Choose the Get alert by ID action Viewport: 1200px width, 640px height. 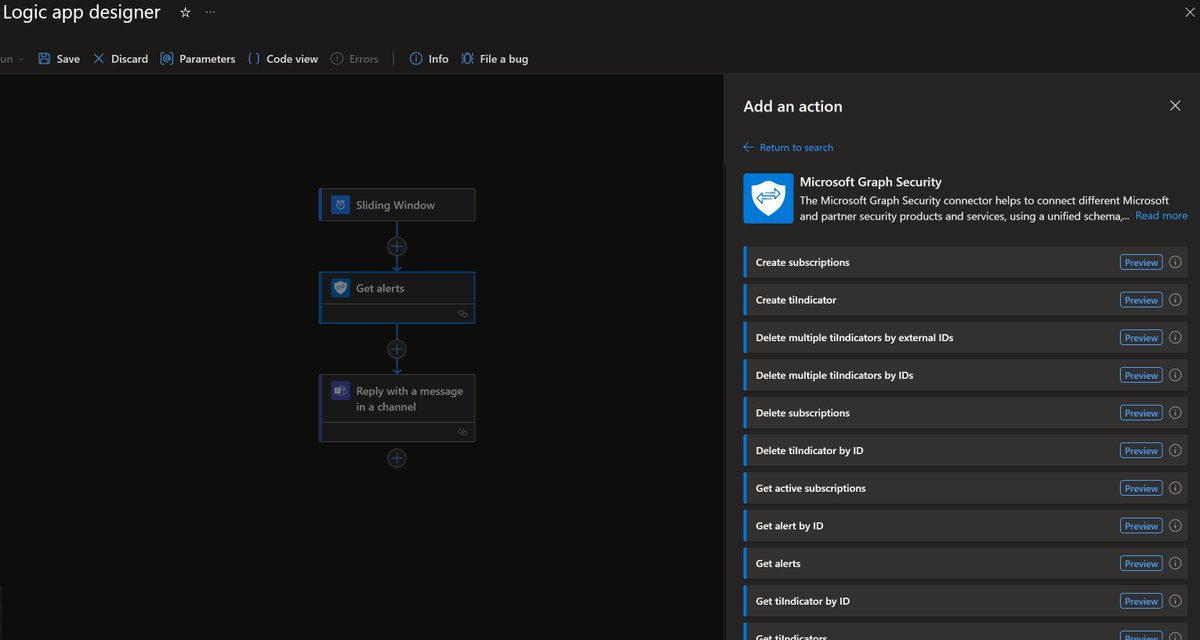965,526
